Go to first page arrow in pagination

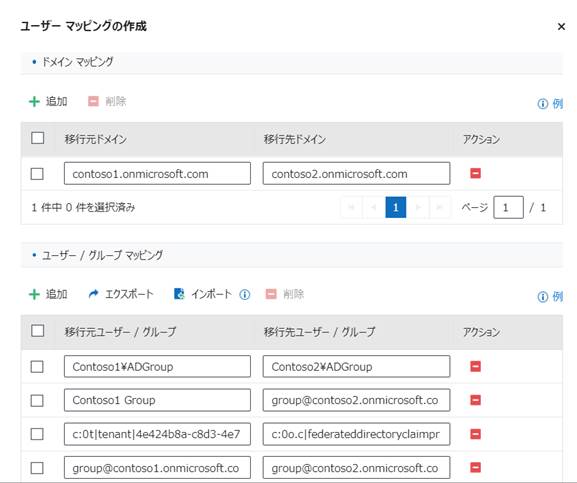(352, 207)
